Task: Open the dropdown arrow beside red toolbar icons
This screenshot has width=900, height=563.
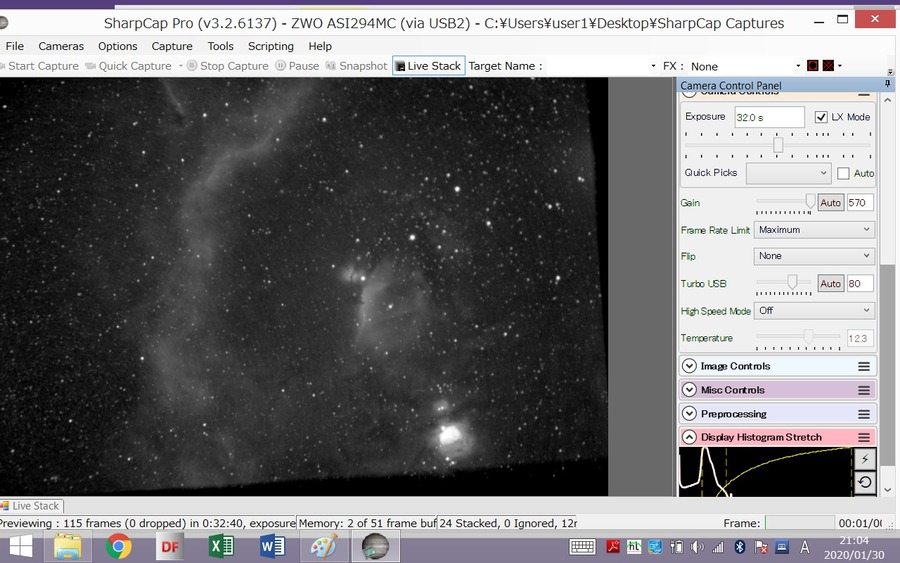Action: (840, 65)
